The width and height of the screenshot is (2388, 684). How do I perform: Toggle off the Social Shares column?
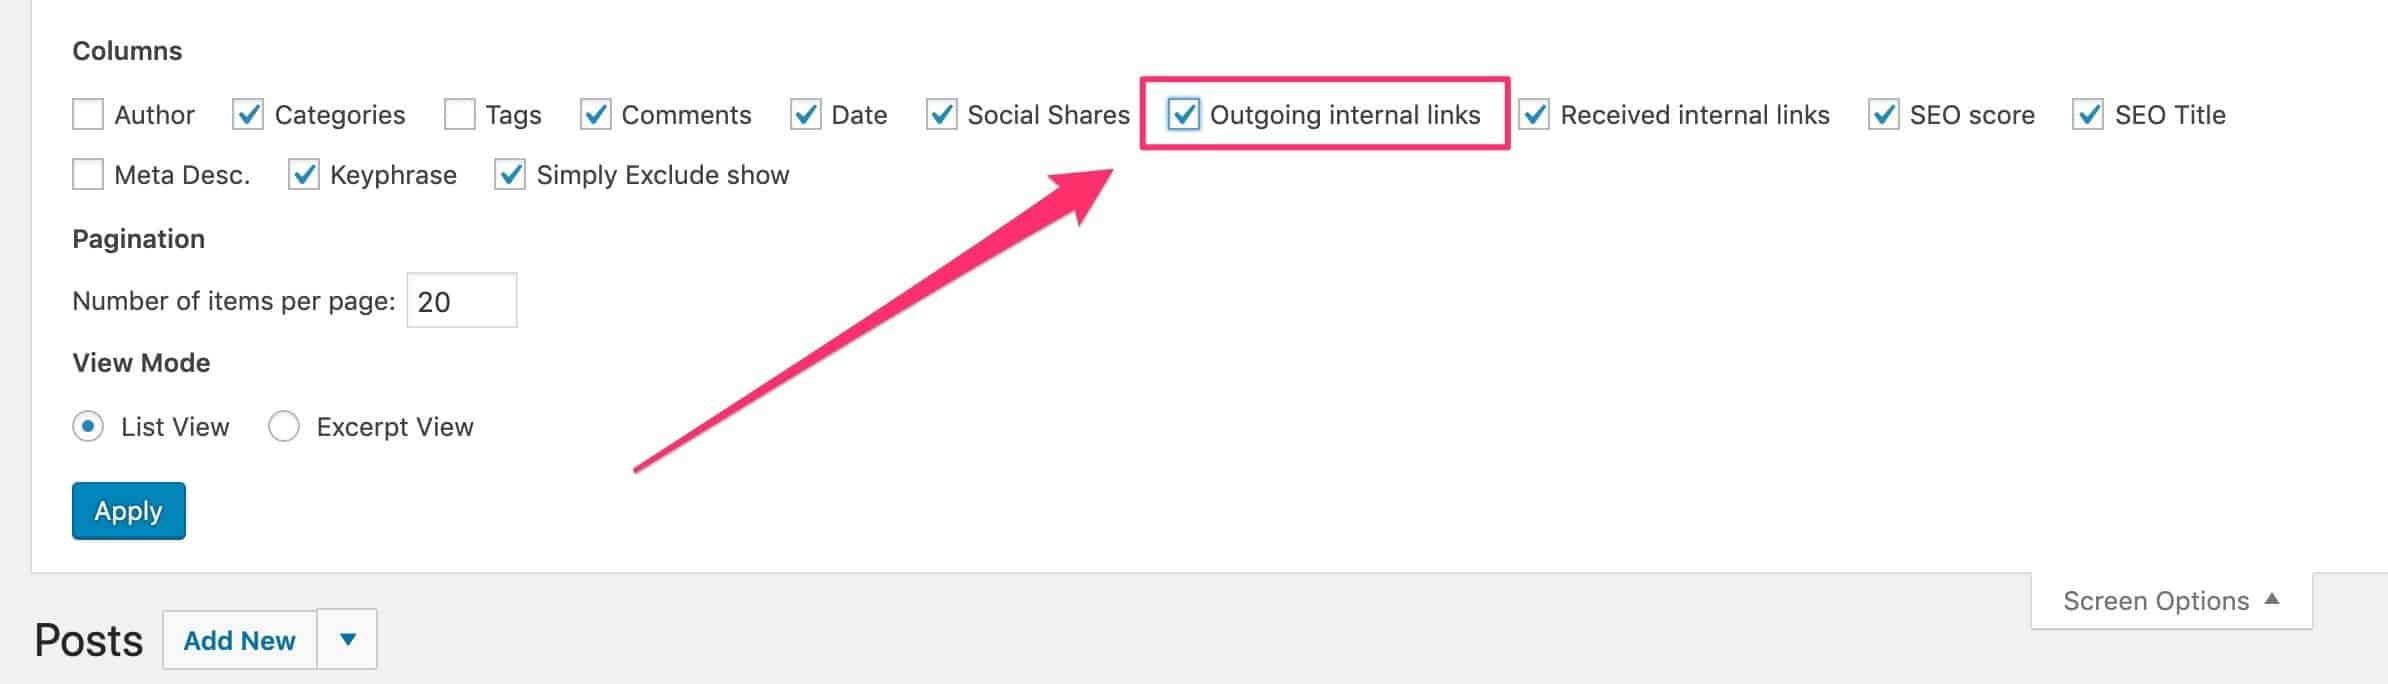[x=941, y=115]
